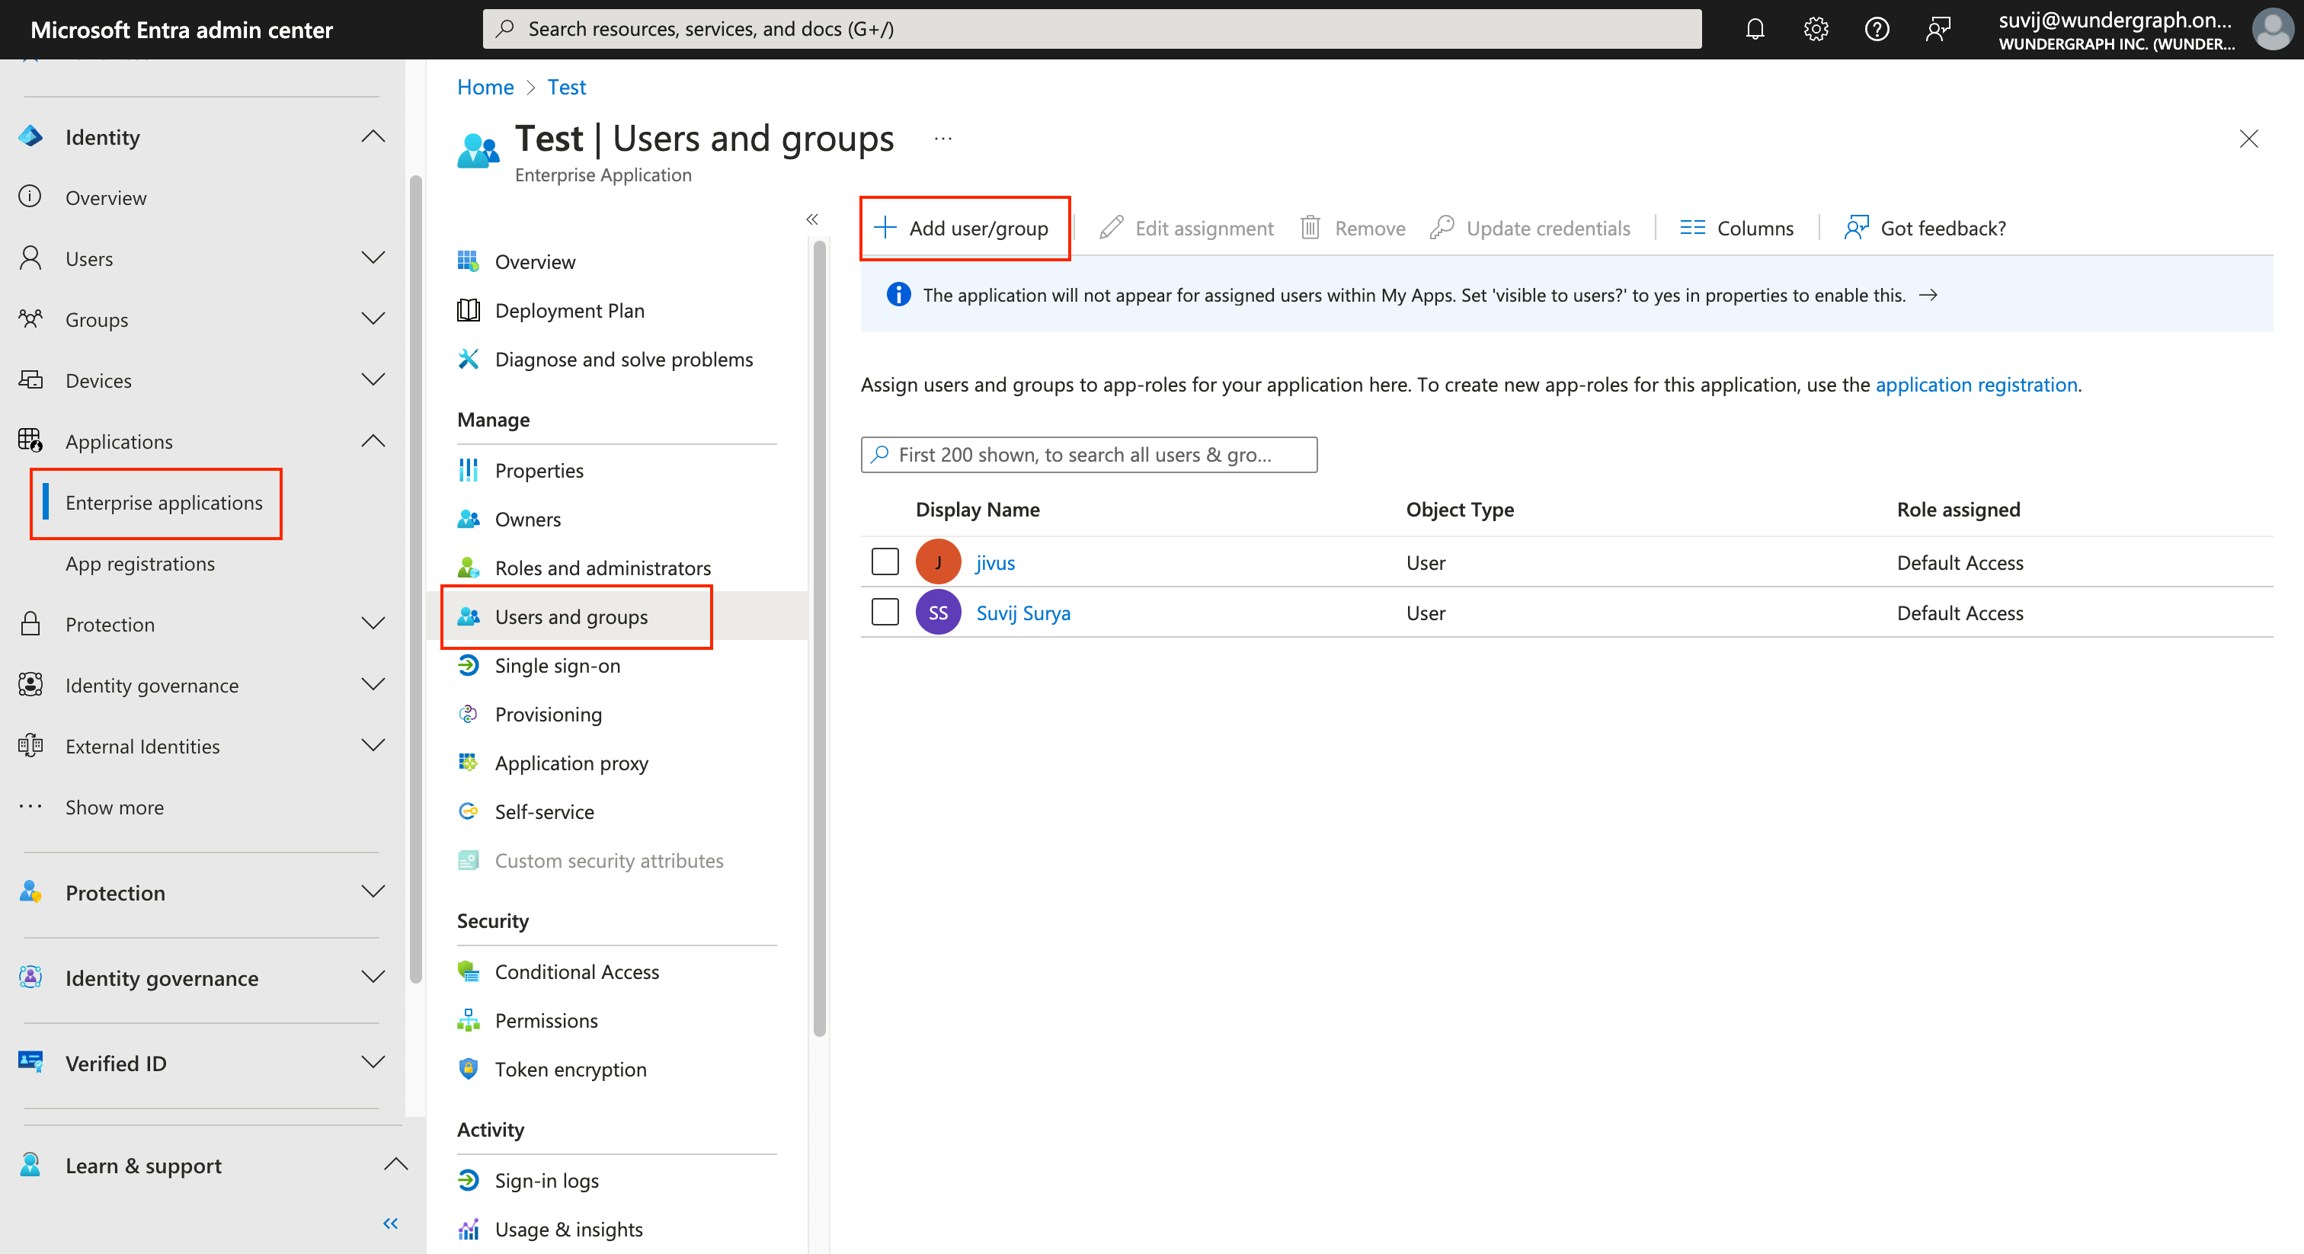
Task: Check the checkbox next to jivus
Action: click(884, 561)
